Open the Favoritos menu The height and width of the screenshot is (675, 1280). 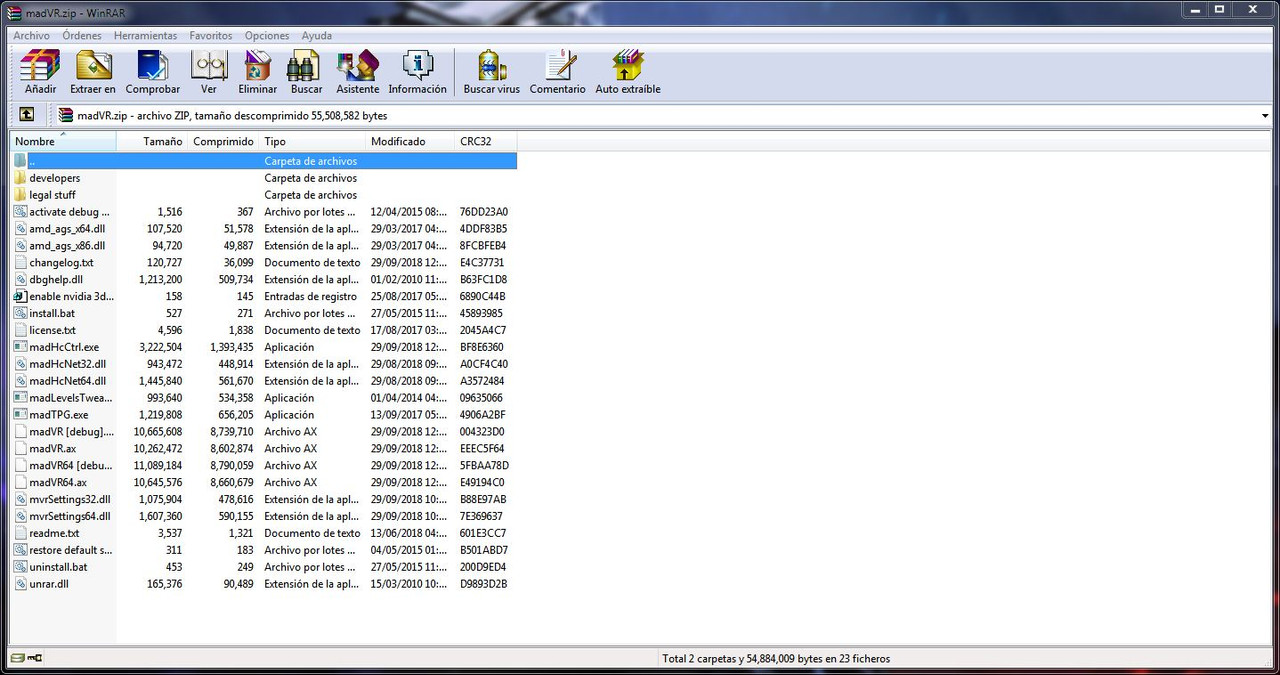tap(211, 36)
